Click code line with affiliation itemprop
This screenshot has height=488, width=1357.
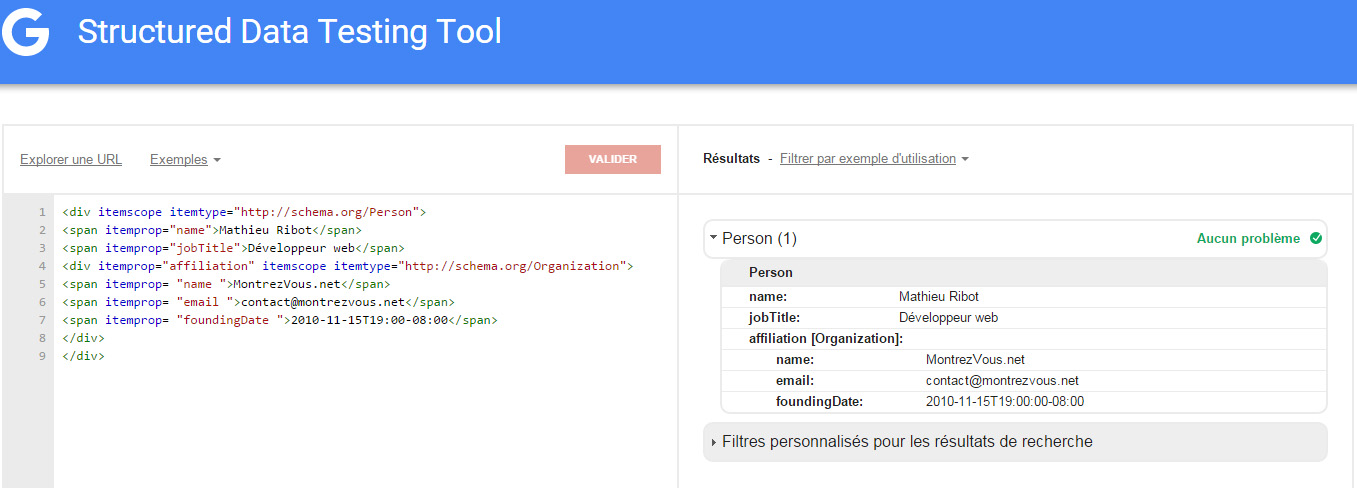point(349,266)
